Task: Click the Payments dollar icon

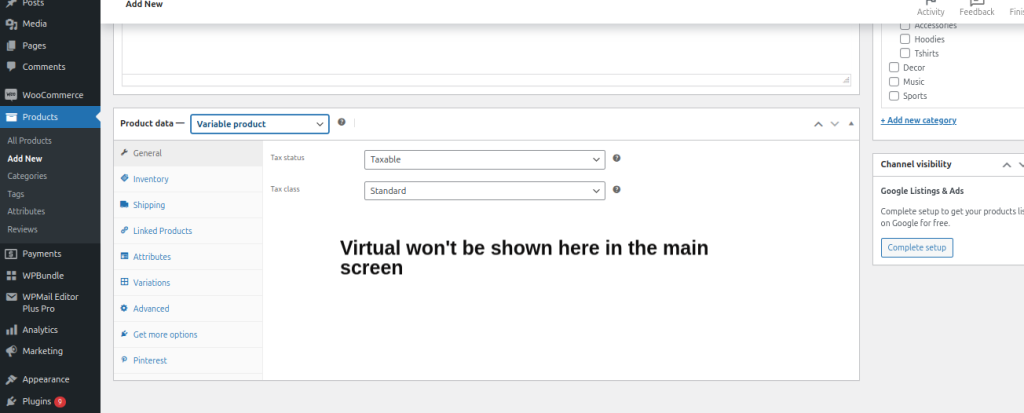Action: [x=11, y=254]
